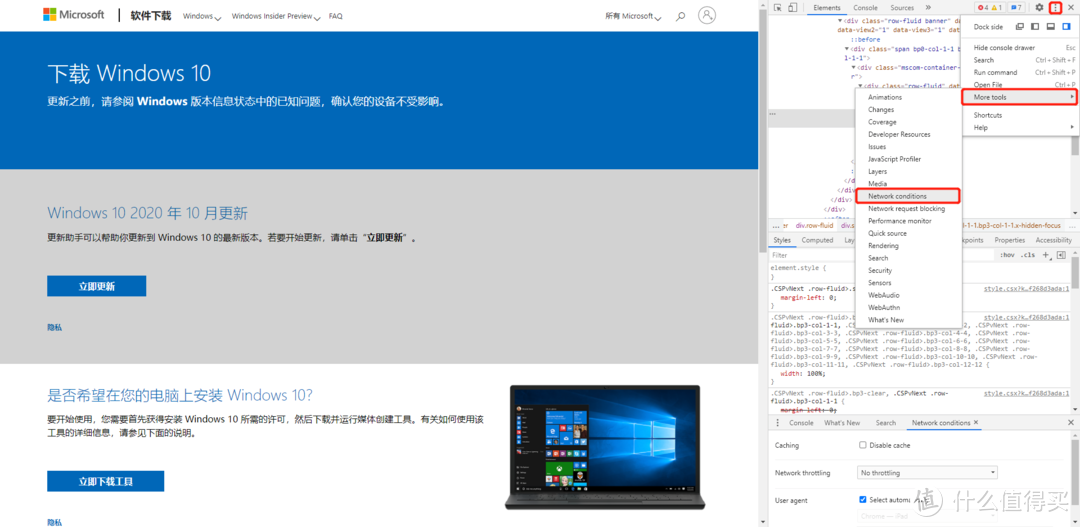Enable the Disable cache checkbox

(862, 445)
